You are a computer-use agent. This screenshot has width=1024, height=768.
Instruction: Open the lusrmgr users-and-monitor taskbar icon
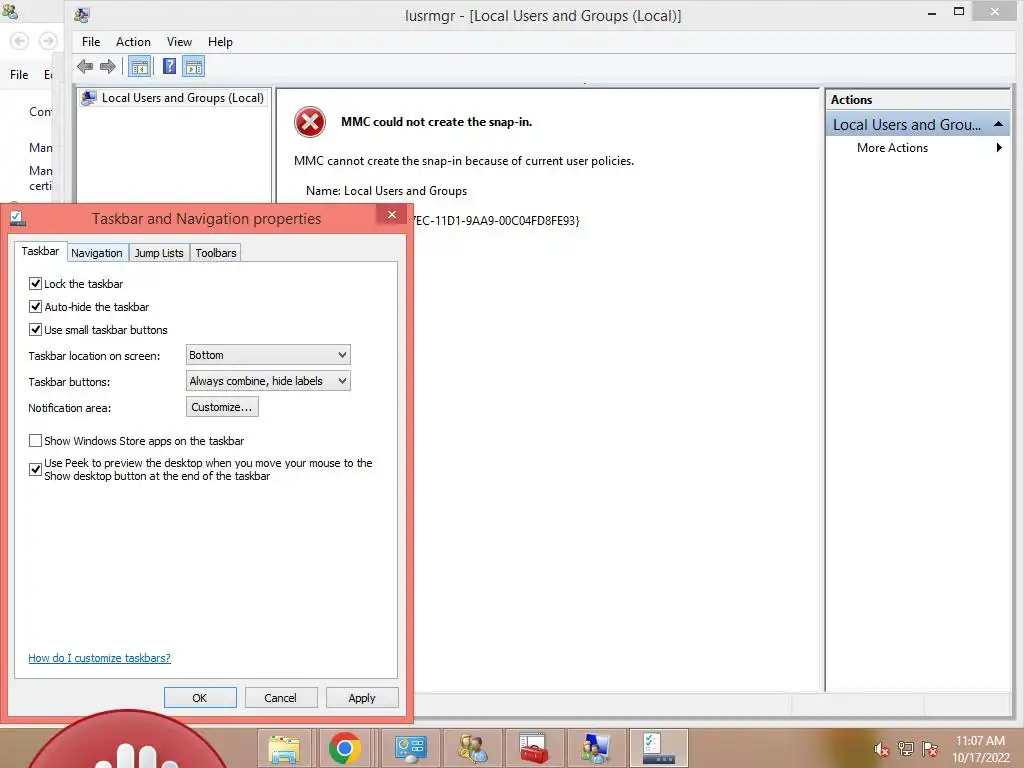click(x=596, y=748)
